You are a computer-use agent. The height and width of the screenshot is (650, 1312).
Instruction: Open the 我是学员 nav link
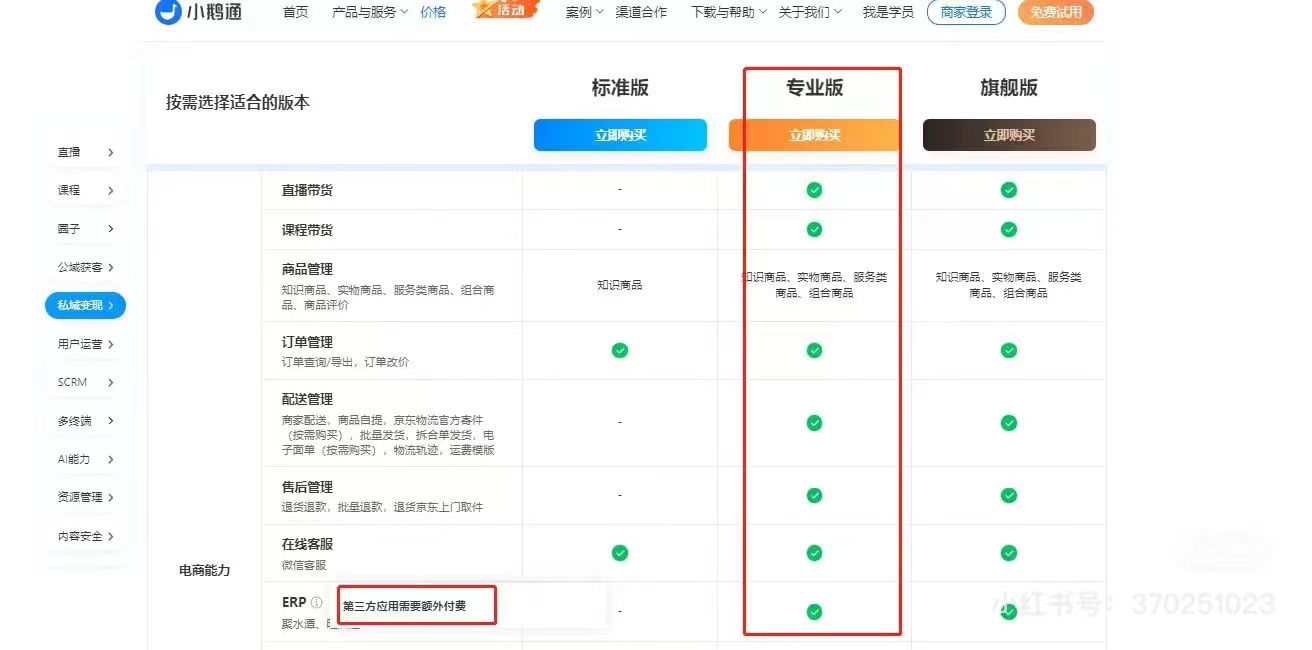(888, 12)
